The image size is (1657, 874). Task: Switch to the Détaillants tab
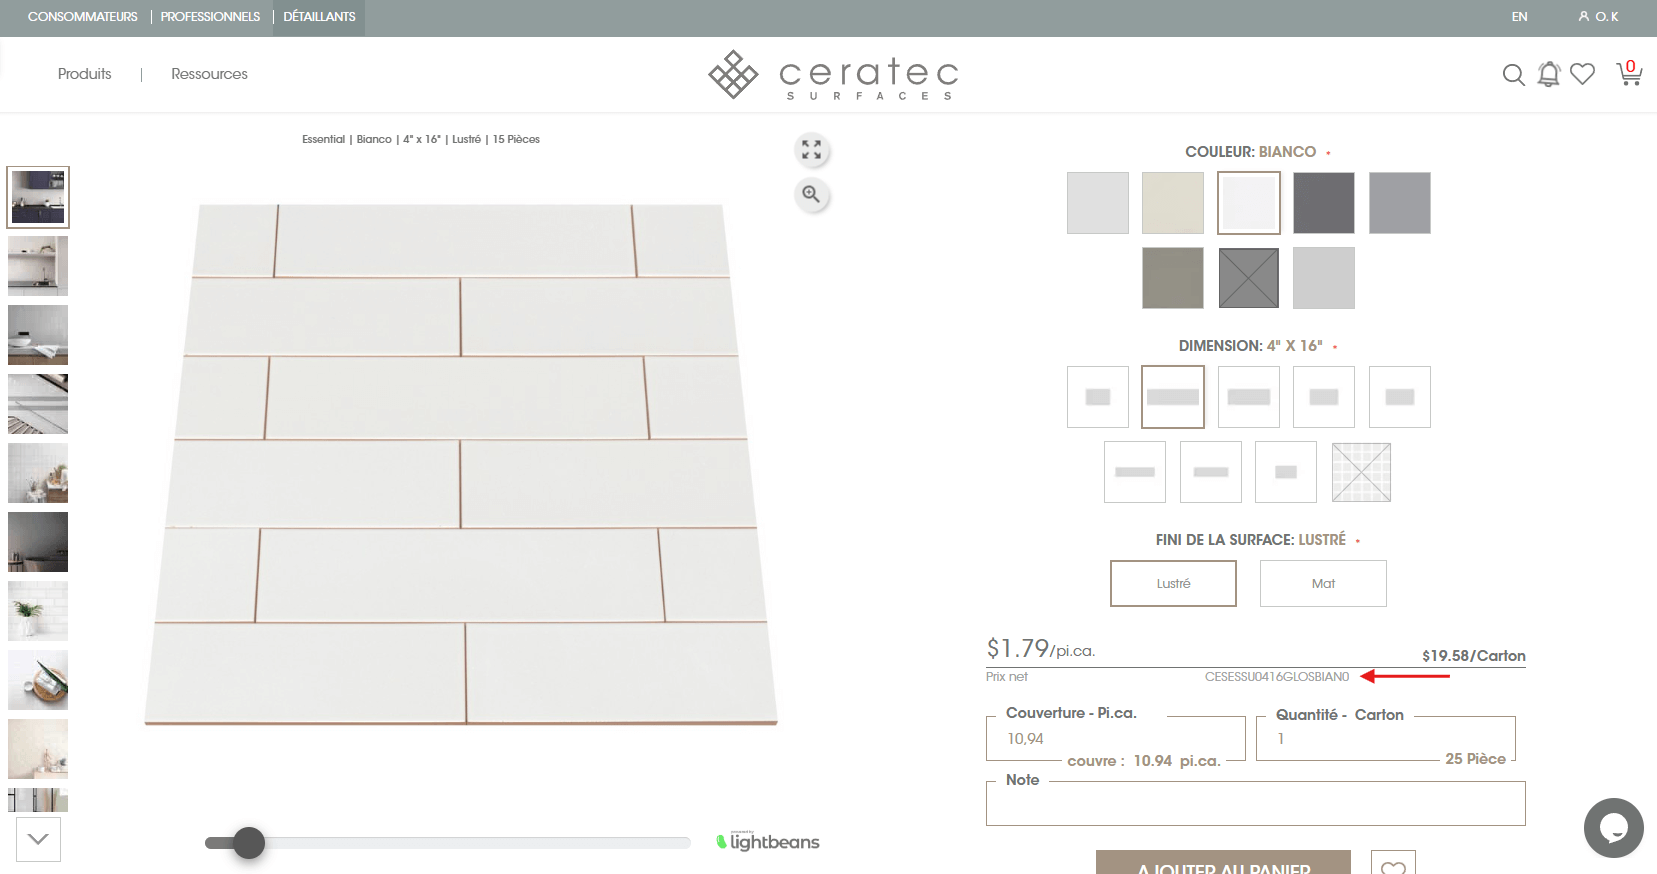click(x=319, y=17)
